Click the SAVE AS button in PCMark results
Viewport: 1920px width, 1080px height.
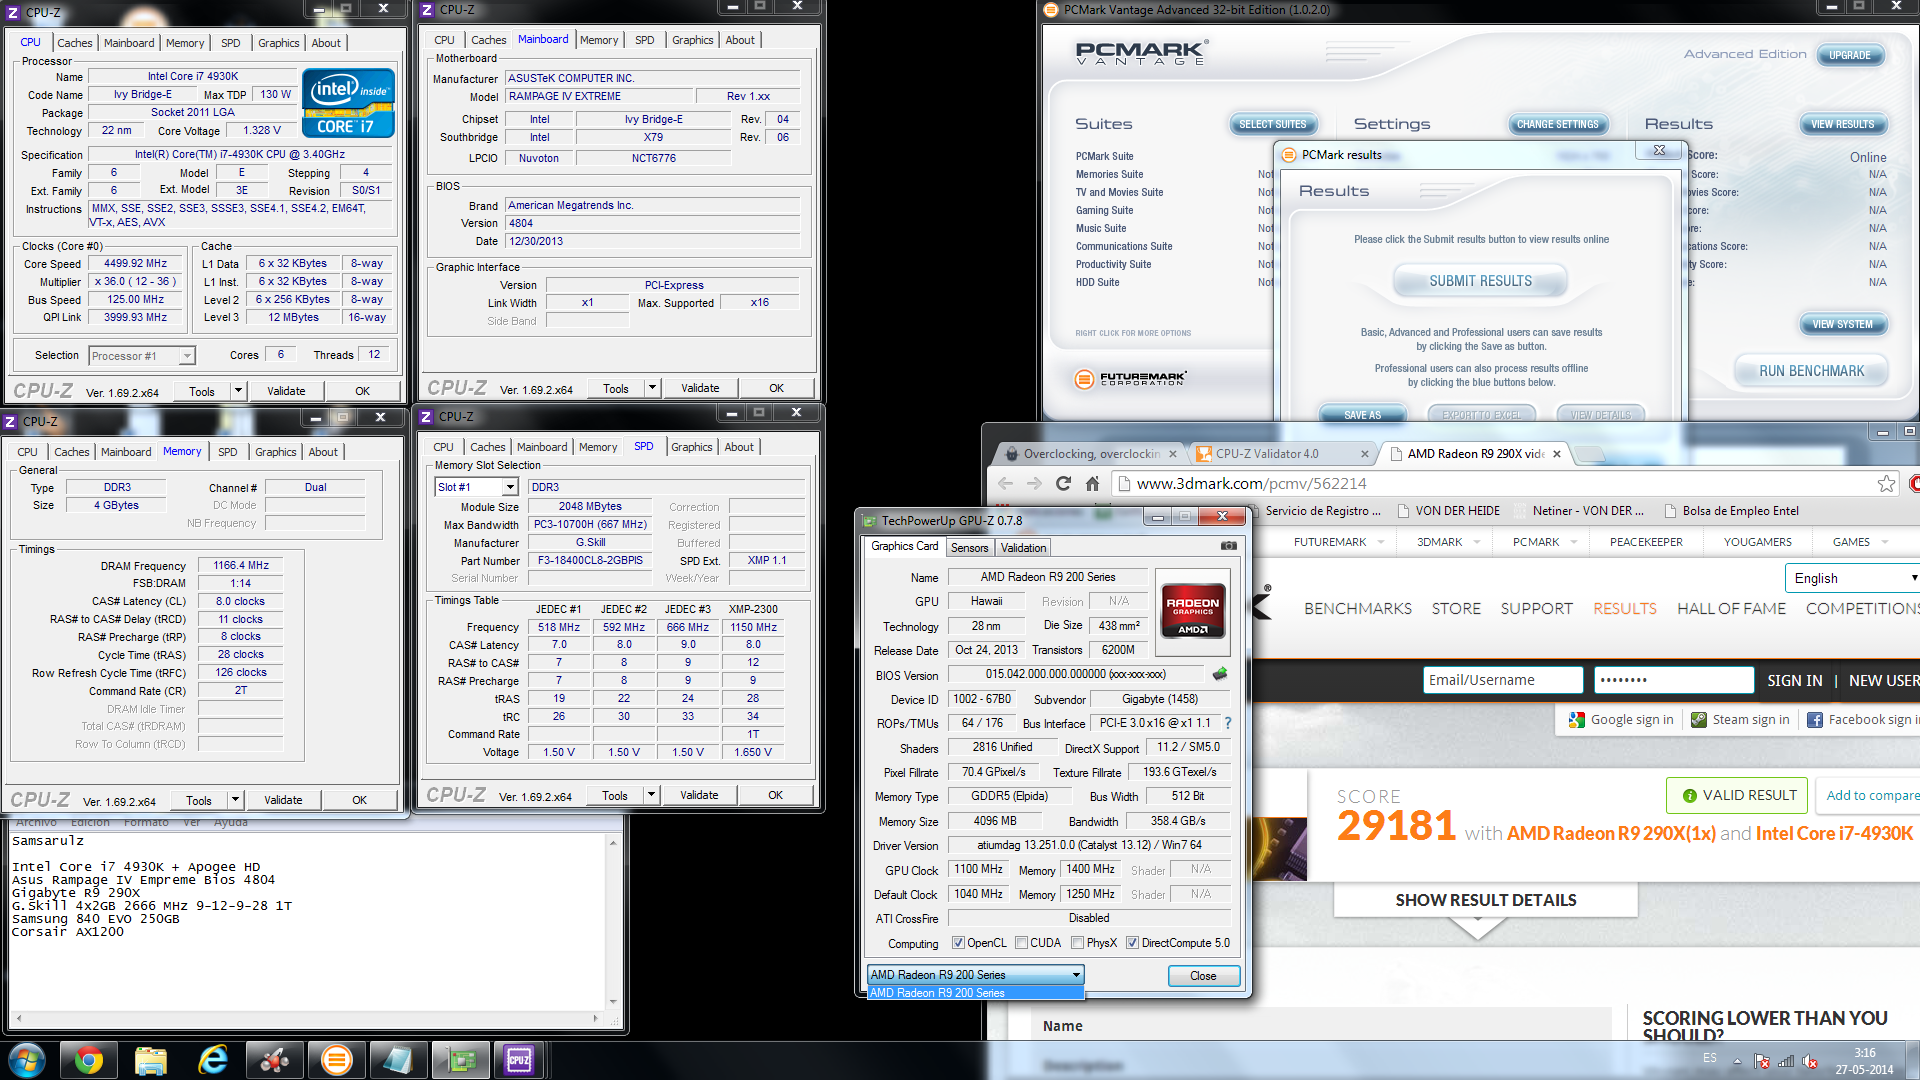pyautogui.click(x=1361, y=415)
